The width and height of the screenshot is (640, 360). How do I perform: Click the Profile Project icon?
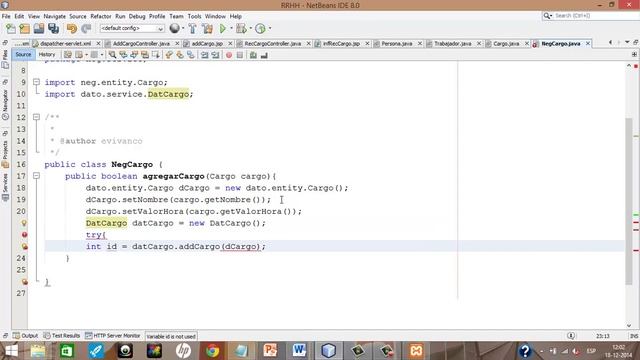click(260, 29)
